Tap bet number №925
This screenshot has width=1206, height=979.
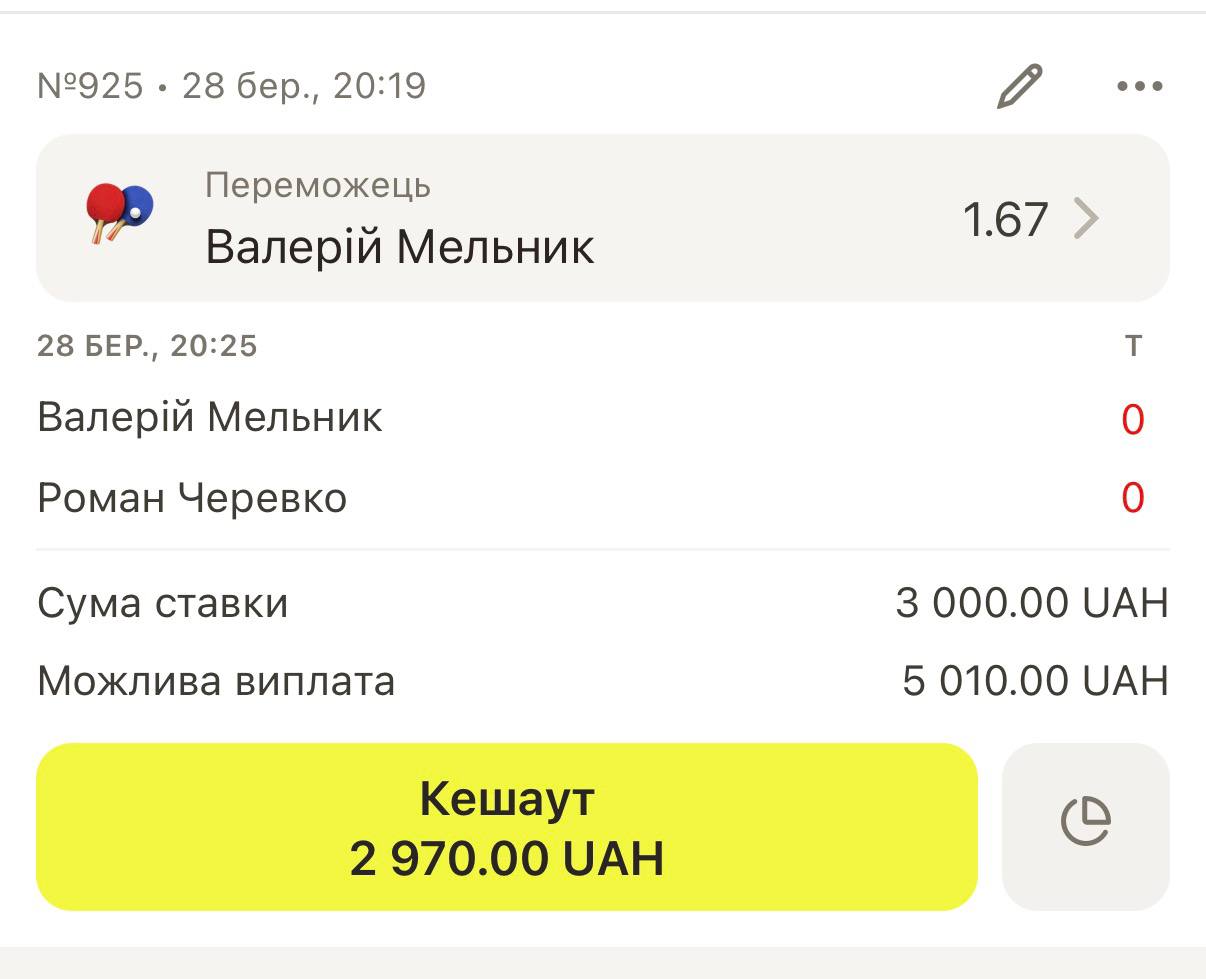90,86
